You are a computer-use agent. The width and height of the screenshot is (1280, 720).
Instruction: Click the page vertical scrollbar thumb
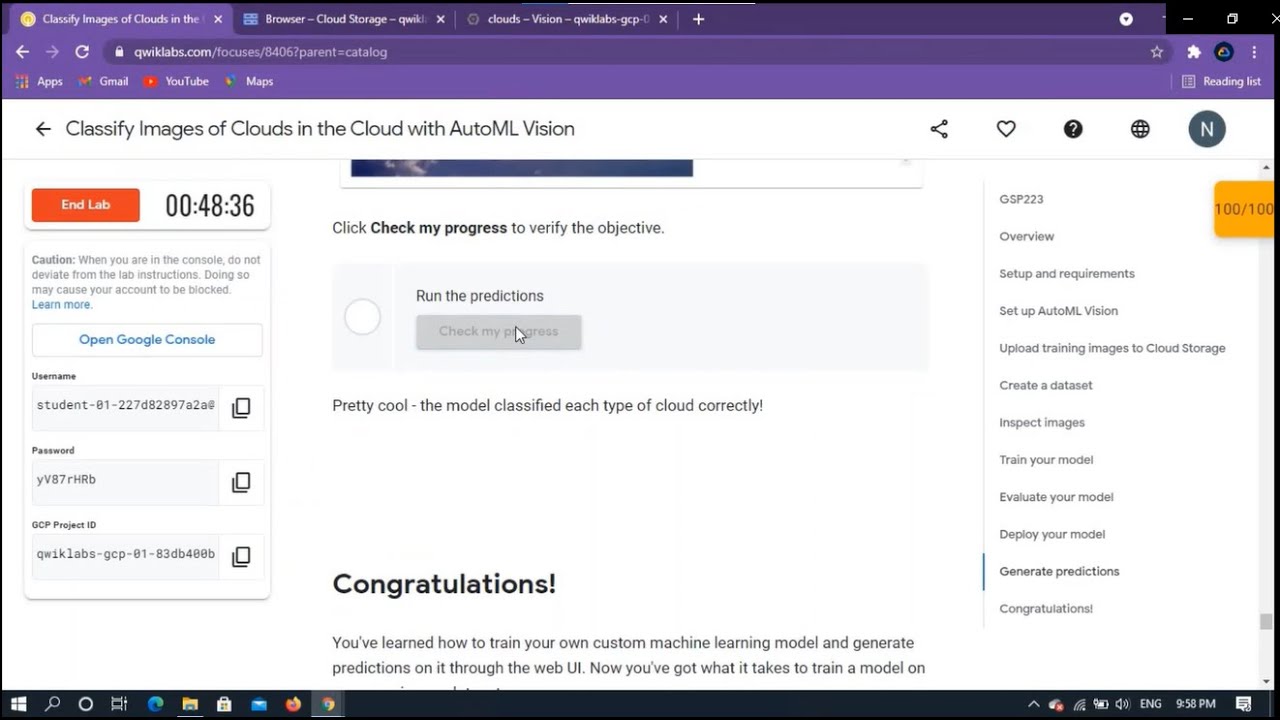point(1266,622)
